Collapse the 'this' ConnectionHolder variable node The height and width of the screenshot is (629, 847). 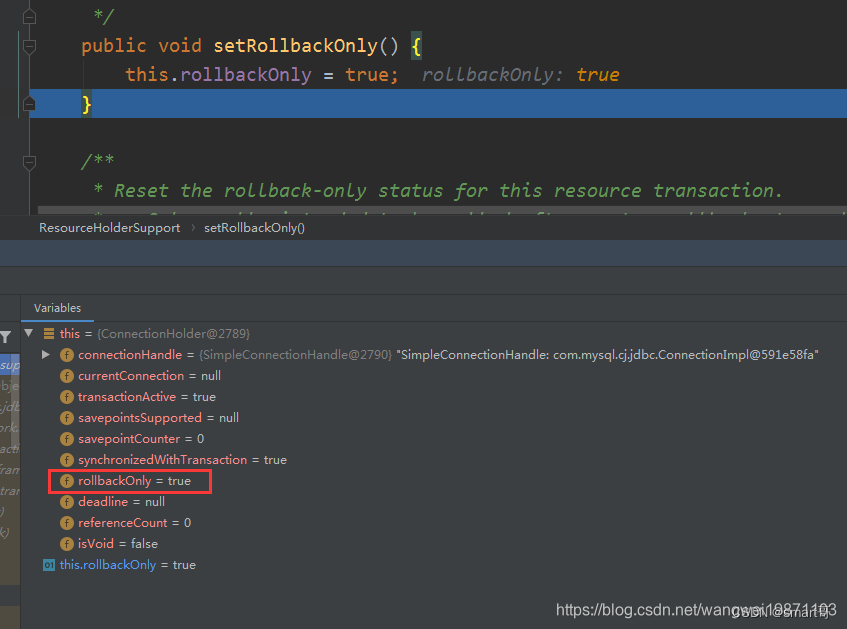click(x=29, y=333)
